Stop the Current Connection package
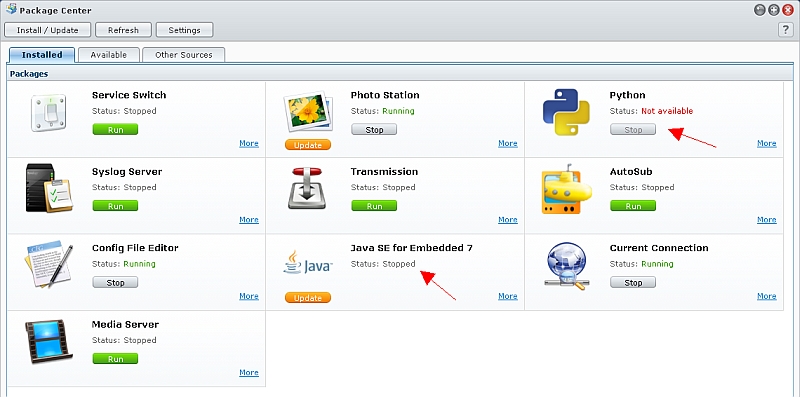This screenshot has width=800, height=397. pos(633,283)
